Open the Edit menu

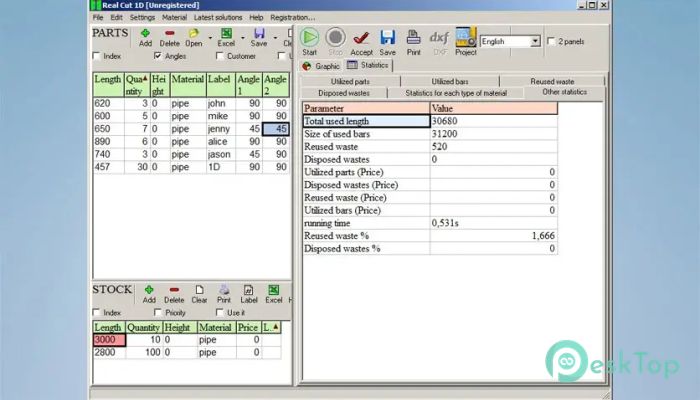point(117,17)
